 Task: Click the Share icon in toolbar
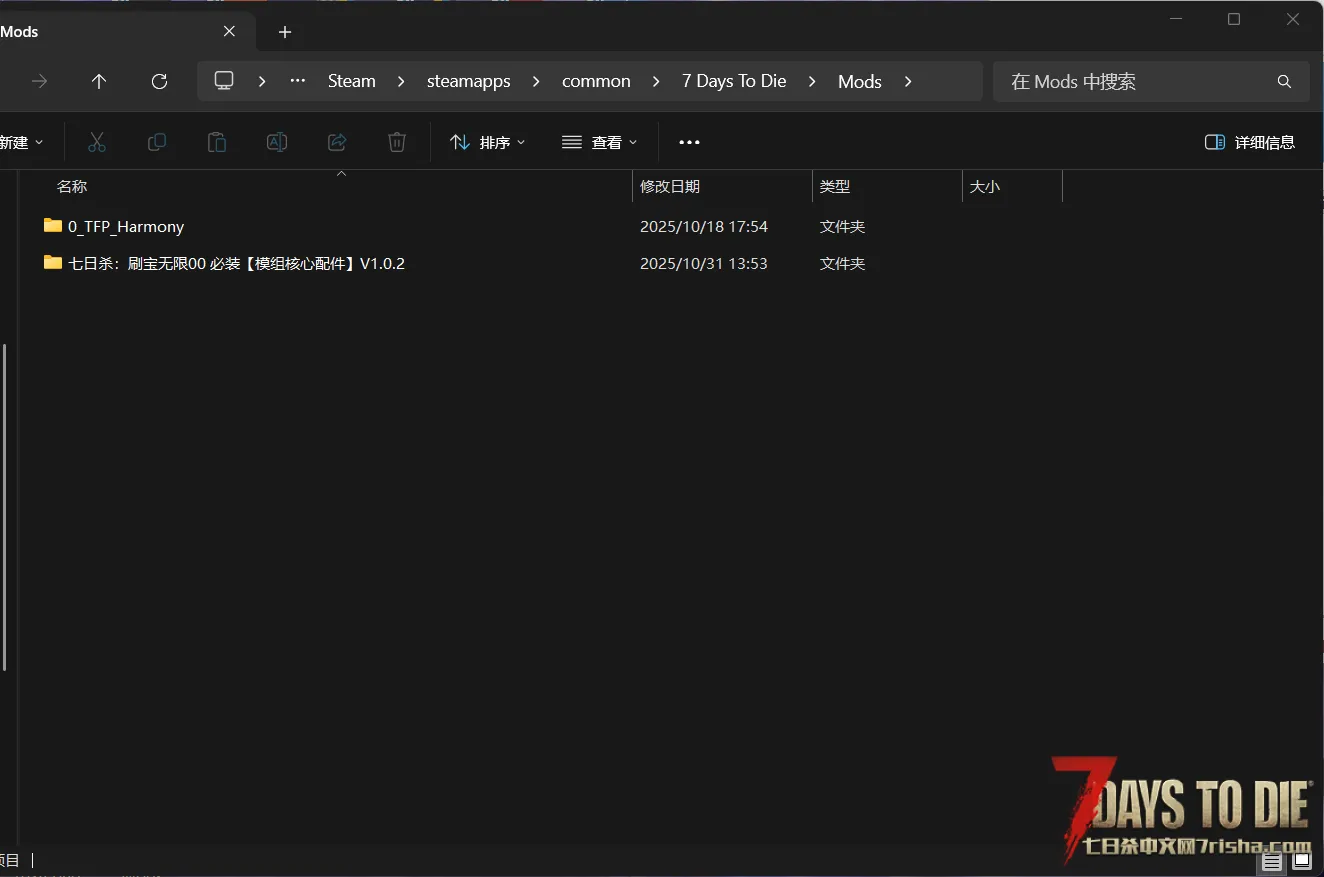pyautogui.click(x=337, y=142)
